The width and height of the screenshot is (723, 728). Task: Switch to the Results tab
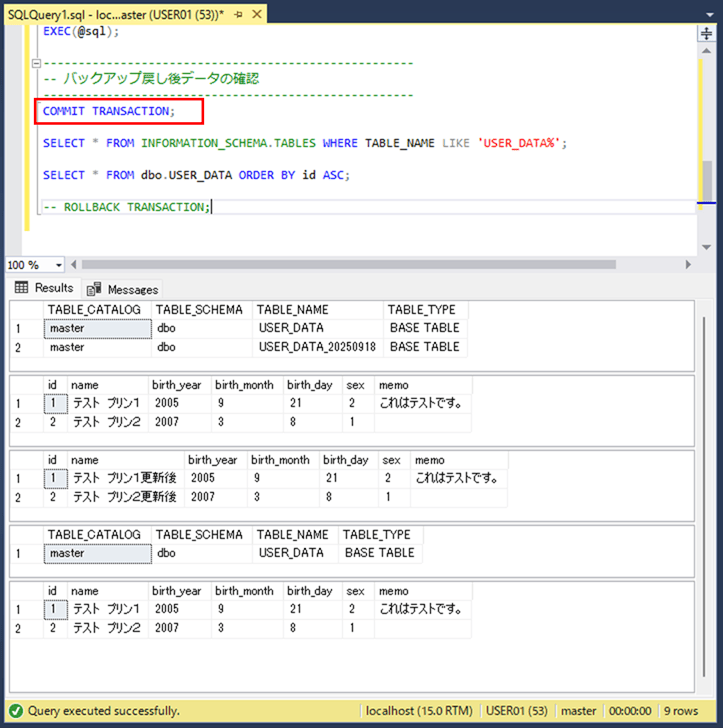(x=44, y=288)
